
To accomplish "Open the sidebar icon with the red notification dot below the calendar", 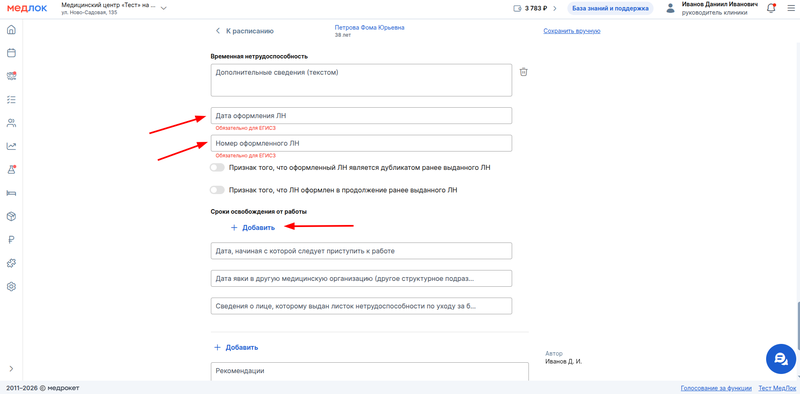I will [x=11, y=76].
